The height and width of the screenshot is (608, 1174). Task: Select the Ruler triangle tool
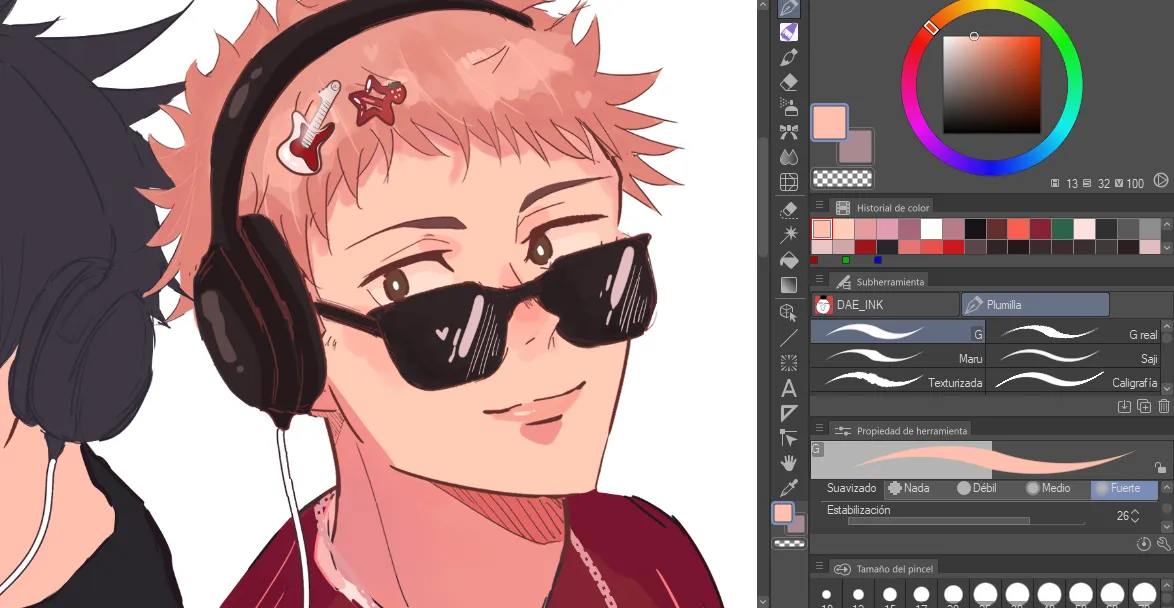tap(788, 413)
